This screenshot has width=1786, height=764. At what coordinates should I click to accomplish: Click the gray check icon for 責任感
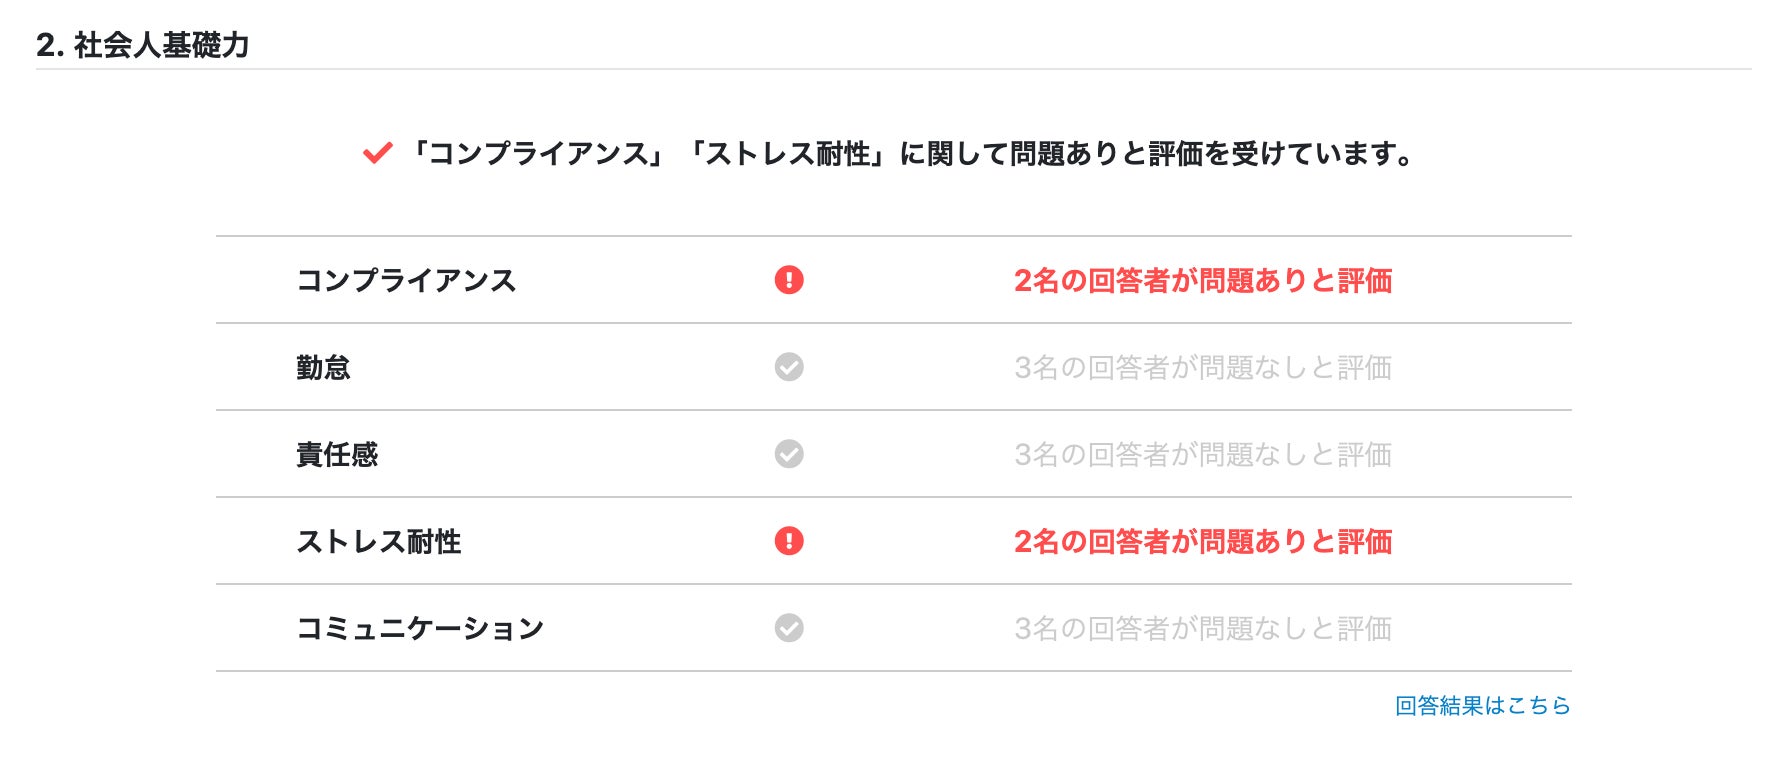[x=789, y=454]
